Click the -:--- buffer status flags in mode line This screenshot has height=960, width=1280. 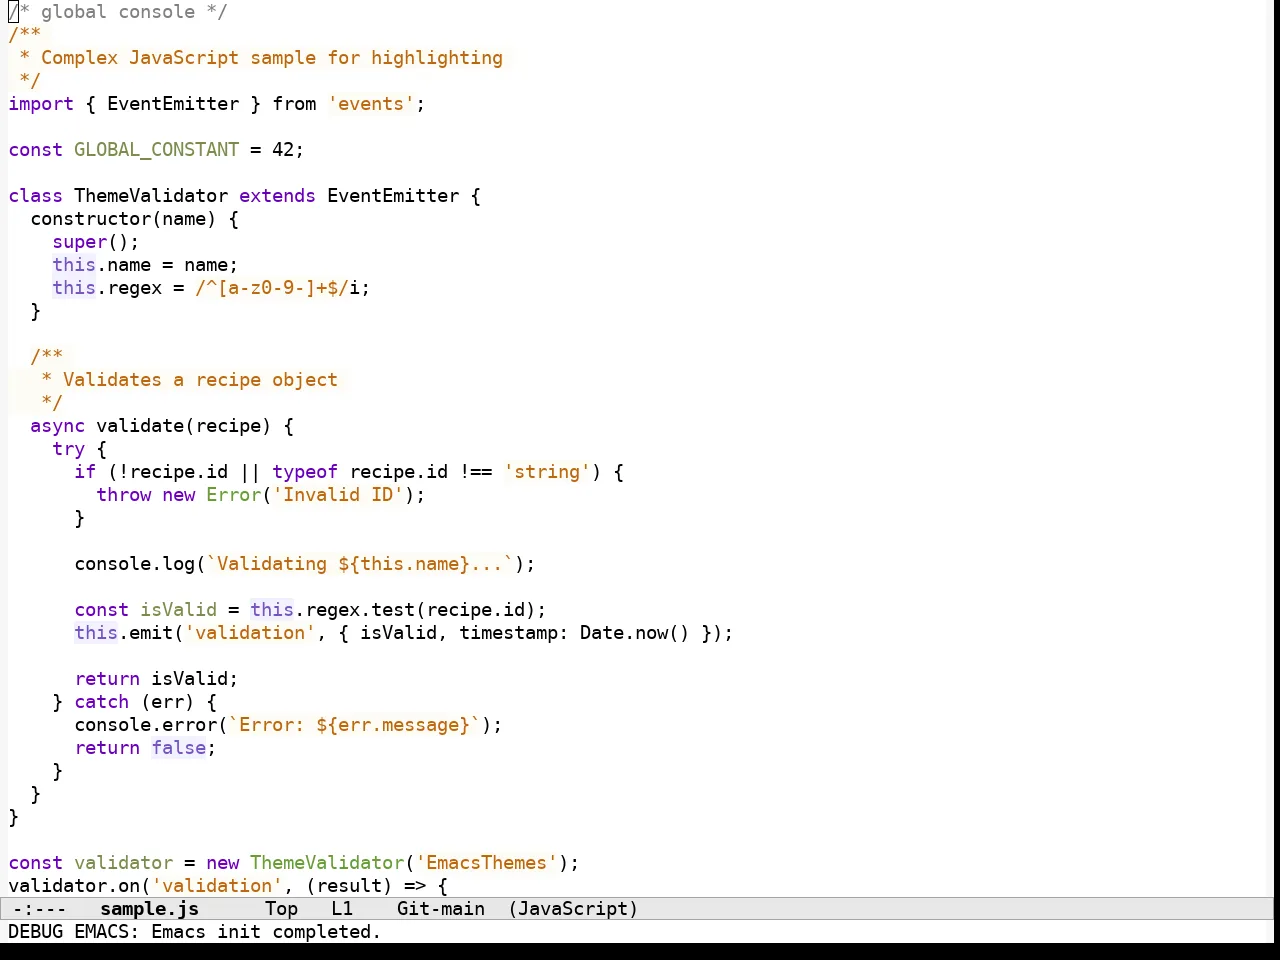coord(39,909)
